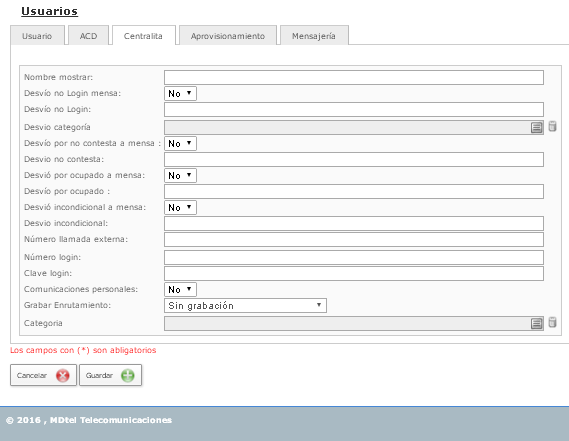
Task: Clear Desvío categoría with trash icon
Action: coord(552,126)
